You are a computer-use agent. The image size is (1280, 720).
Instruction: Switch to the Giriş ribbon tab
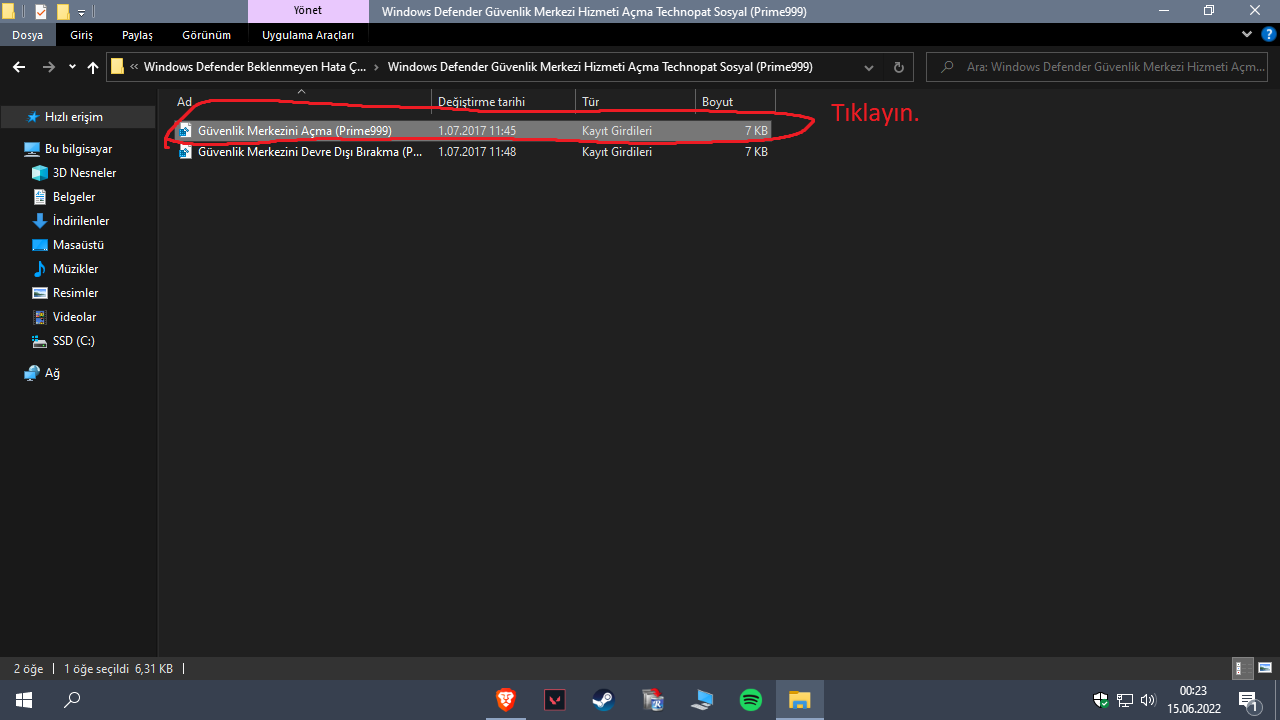[x=81, y=35]
